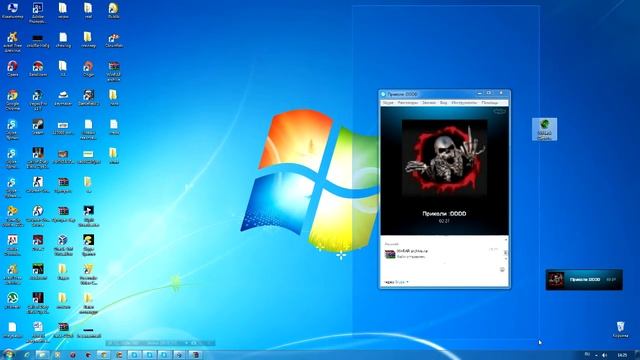Click the RU language indicator in tray
The image size is (640, 360).
pyautogui.click(x=587, y=354)
